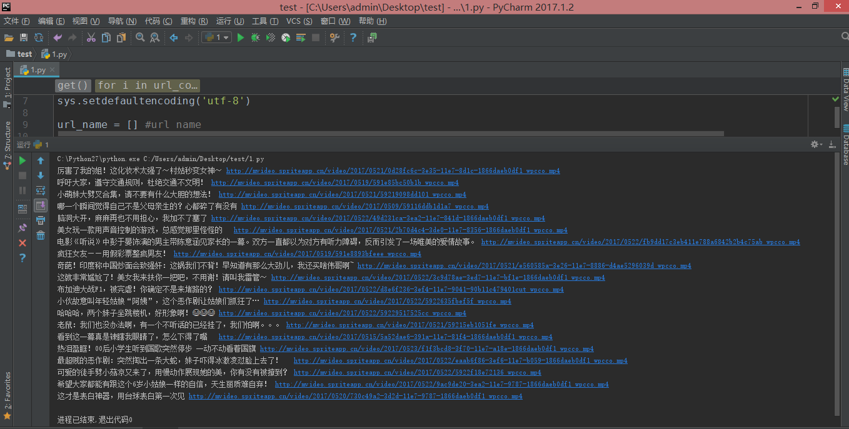This screenshot has height=429, width=849.
Task: Toggle the Pin Tab icon in the Run panel
Action: (23, 228)
